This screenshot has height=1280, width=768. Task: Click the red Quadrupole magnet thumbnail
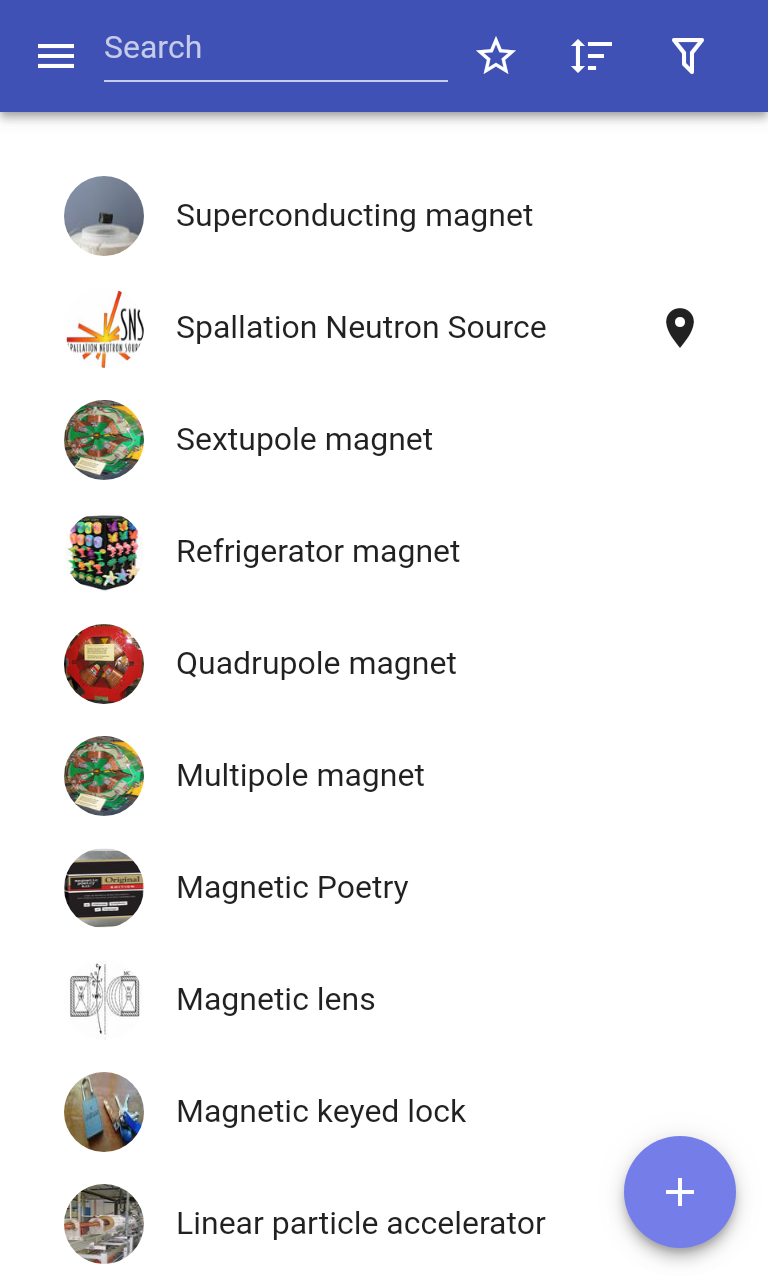(104, 664)
